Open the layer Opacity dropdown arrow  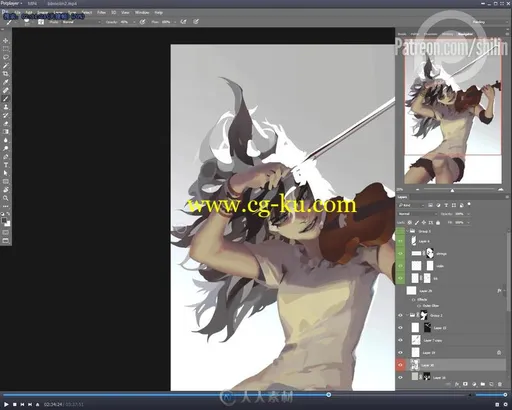[468, 214]
